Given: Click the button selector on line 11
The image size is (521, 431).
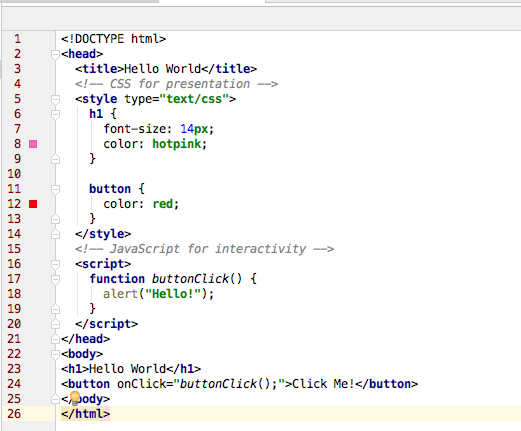Looking at the screenshot, I should (110, 189).
